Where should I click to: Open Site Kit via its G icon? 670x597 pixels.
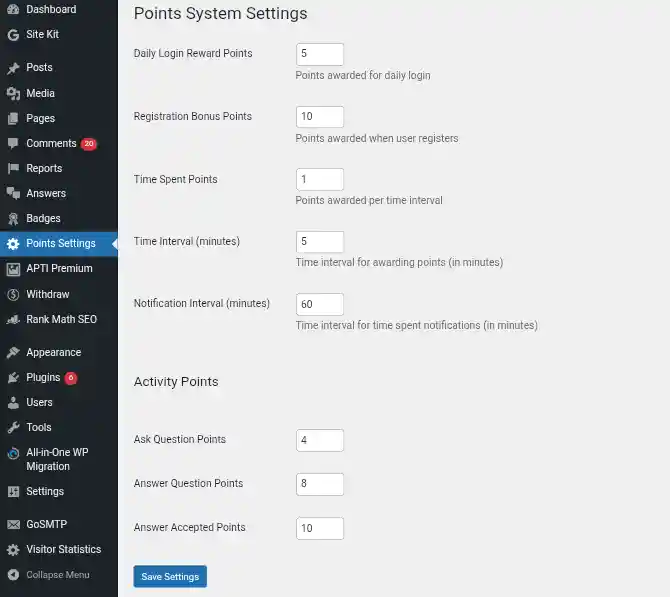pyautogui.click(x=13, y=35)
